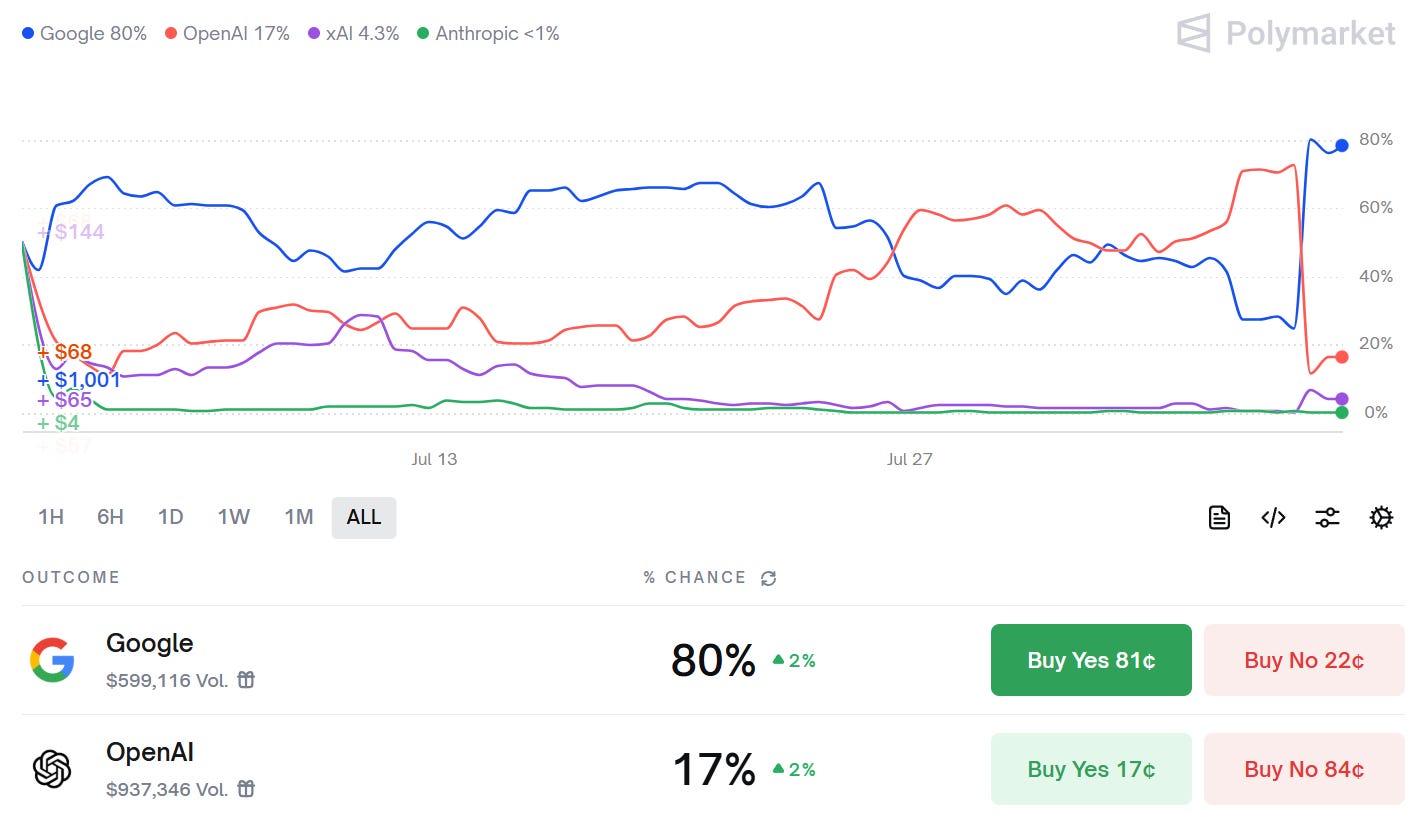Select the 1H time range

pos(51,517)
